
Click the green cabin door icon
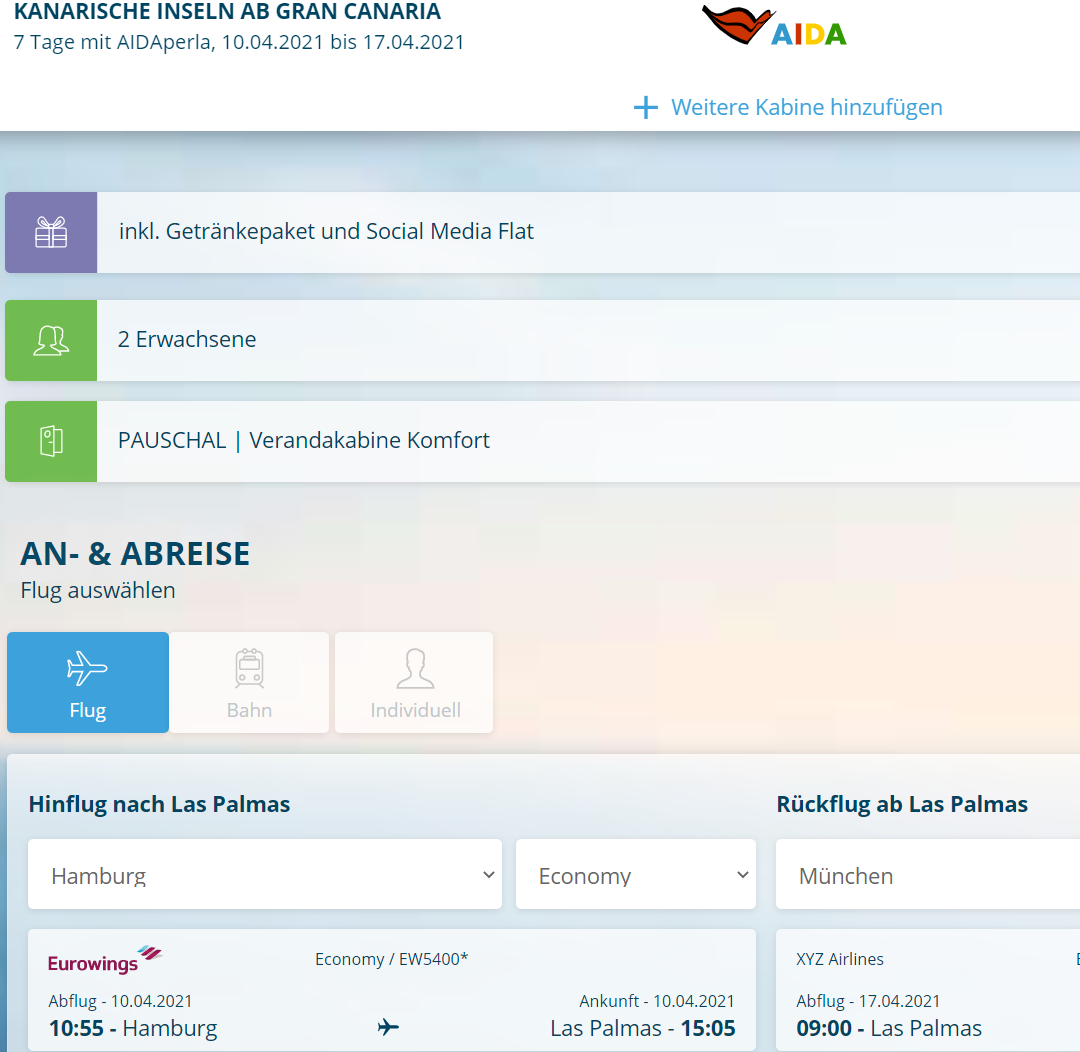pyautogui.click(x=51, y=442)
